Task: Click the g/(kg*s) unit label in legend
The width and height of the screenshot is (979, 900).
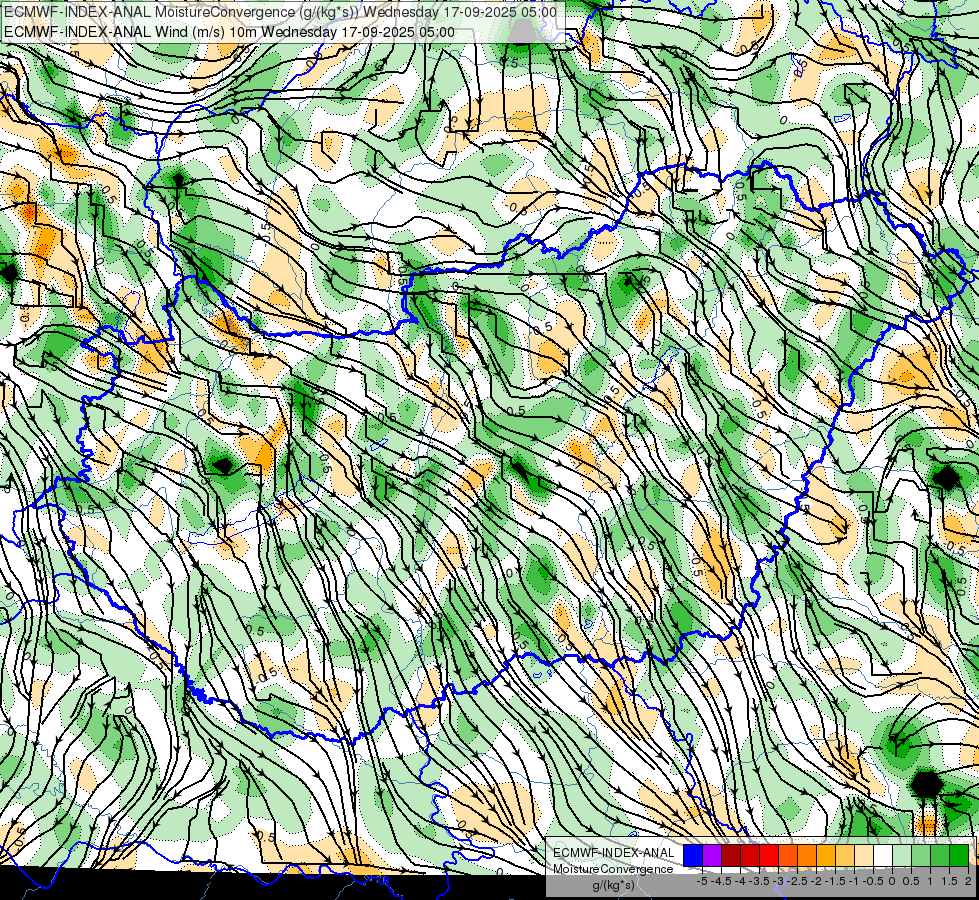Action: coord(613,886)
